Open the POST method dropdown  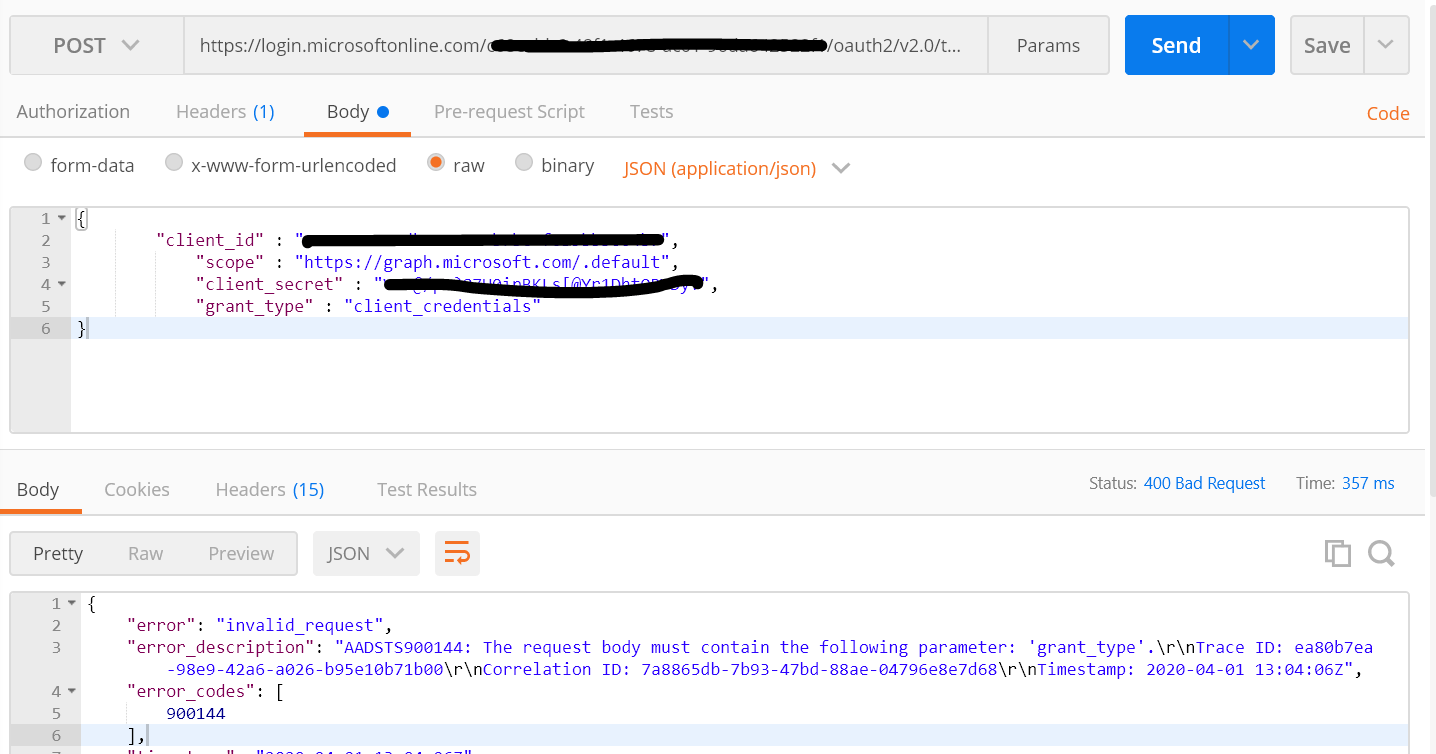[x=97, y=45]
